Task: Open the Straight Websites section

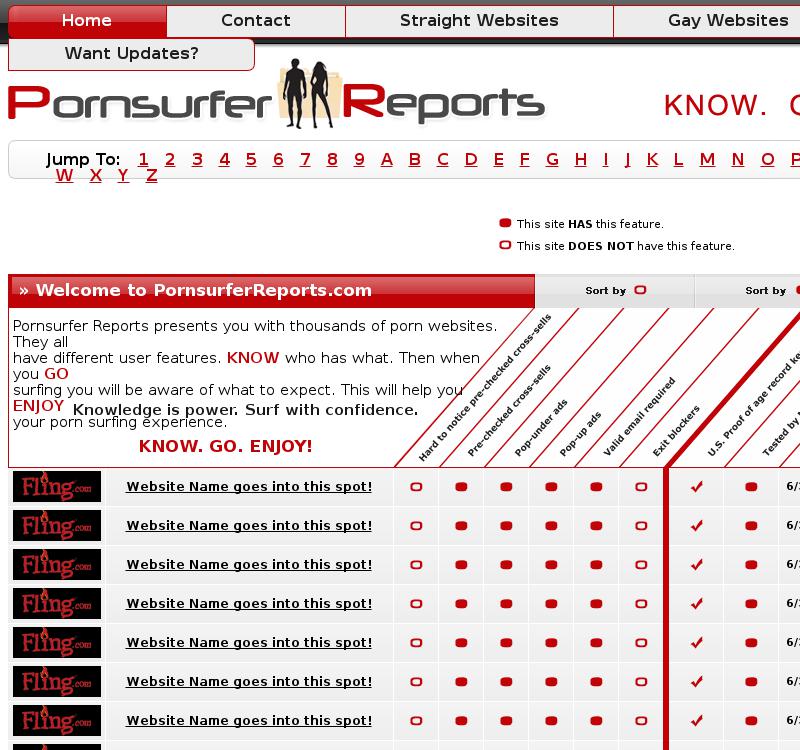Action: point(479,21)
